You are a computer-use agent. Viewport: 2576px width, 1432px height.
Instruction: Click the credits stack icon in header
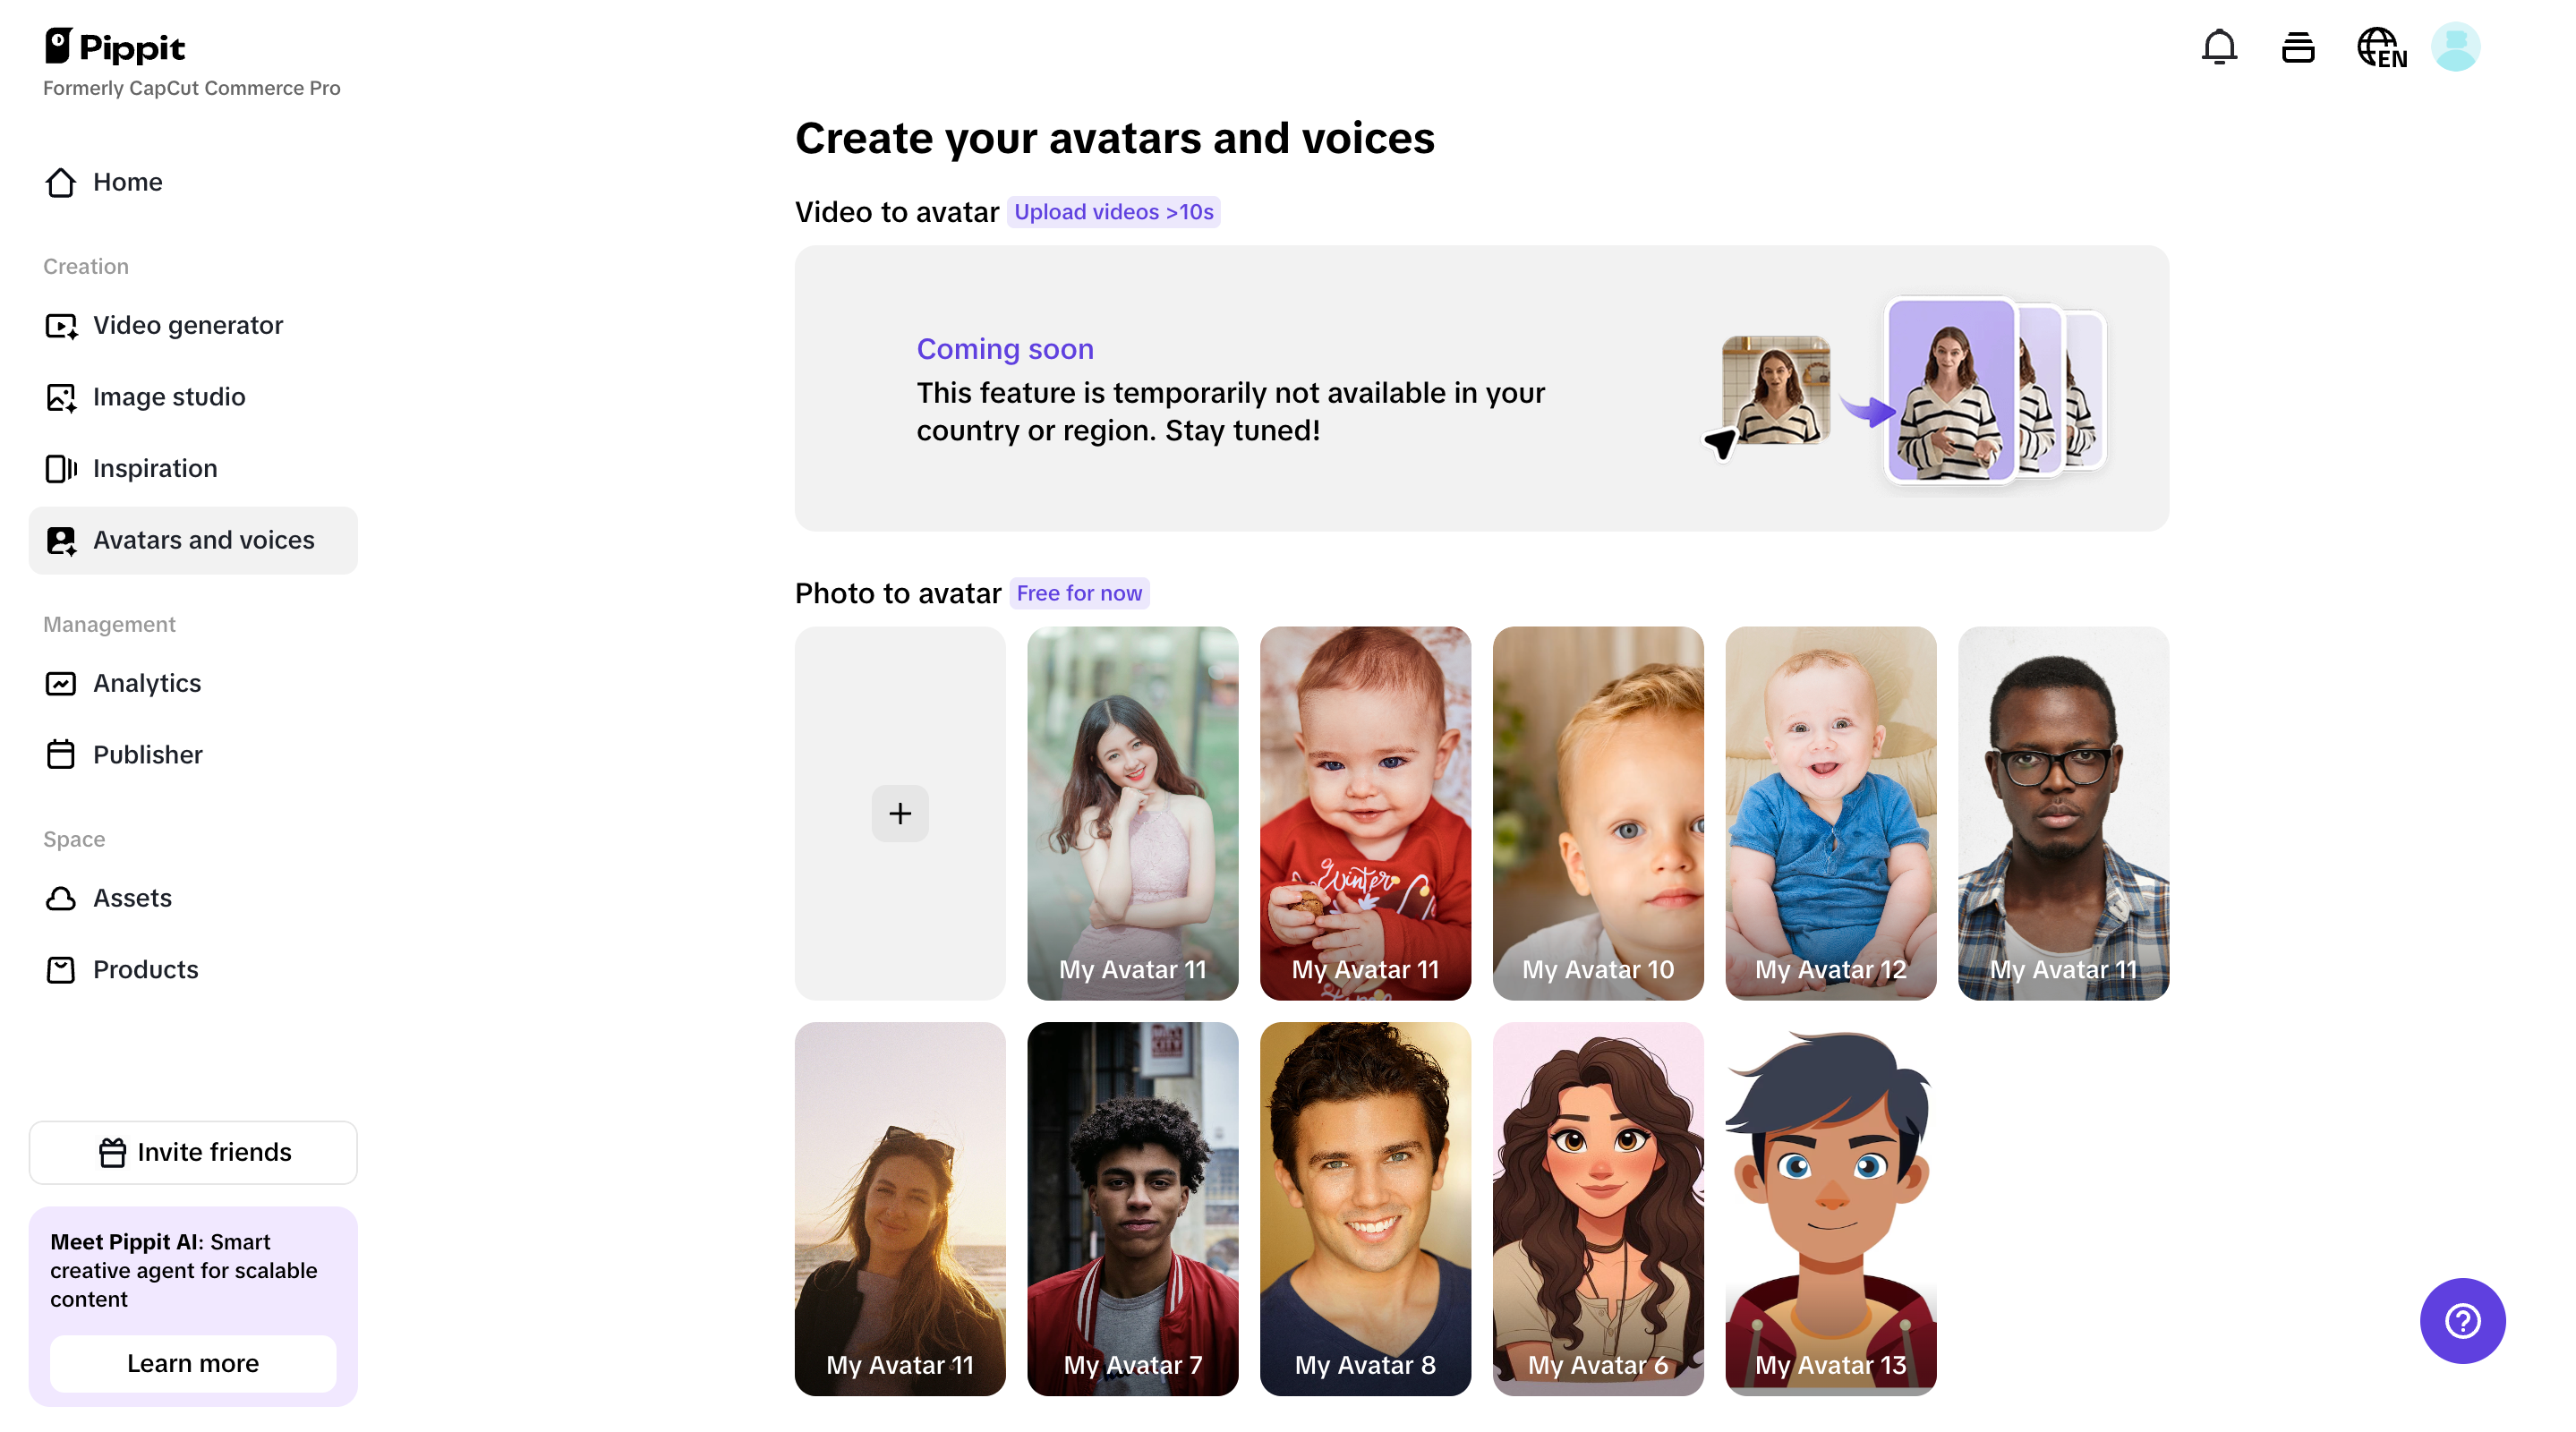click(2297, 47)
